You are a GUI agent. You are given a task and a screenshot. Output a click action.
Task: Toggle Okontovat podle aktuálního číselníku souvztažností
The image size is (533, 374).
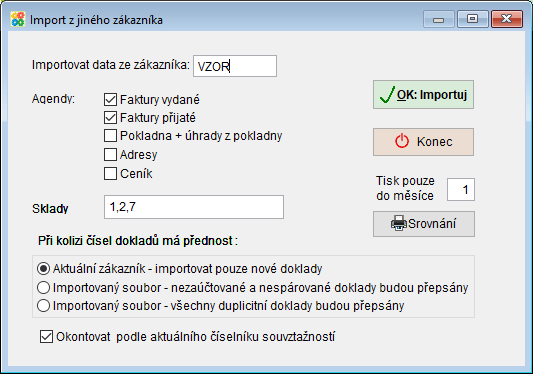(x=46, y=337)
